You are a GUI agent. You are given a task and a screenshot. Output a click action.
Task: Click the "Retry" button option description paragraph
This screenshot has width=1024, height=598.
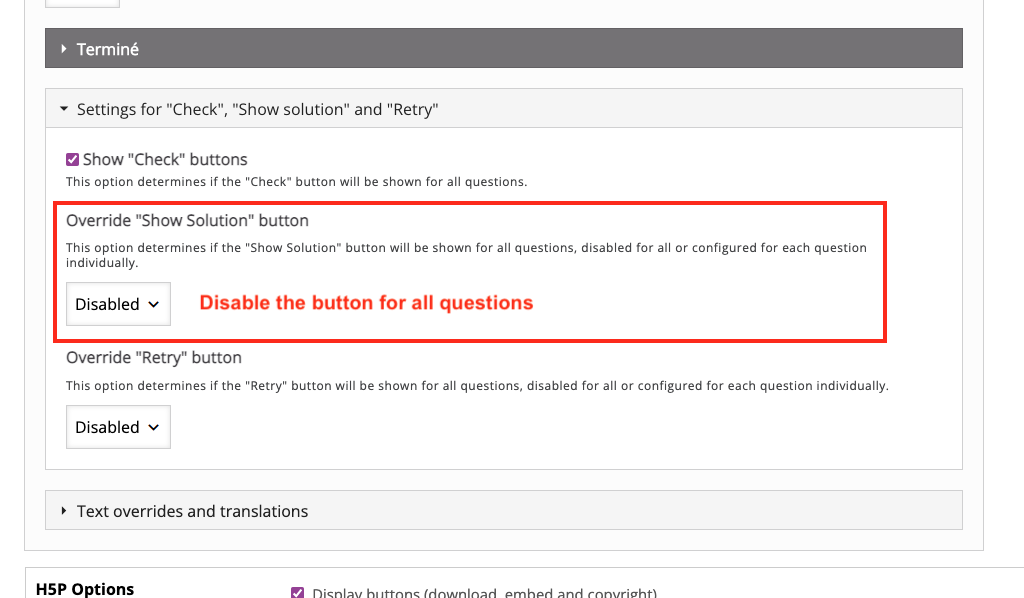point(477,386)
